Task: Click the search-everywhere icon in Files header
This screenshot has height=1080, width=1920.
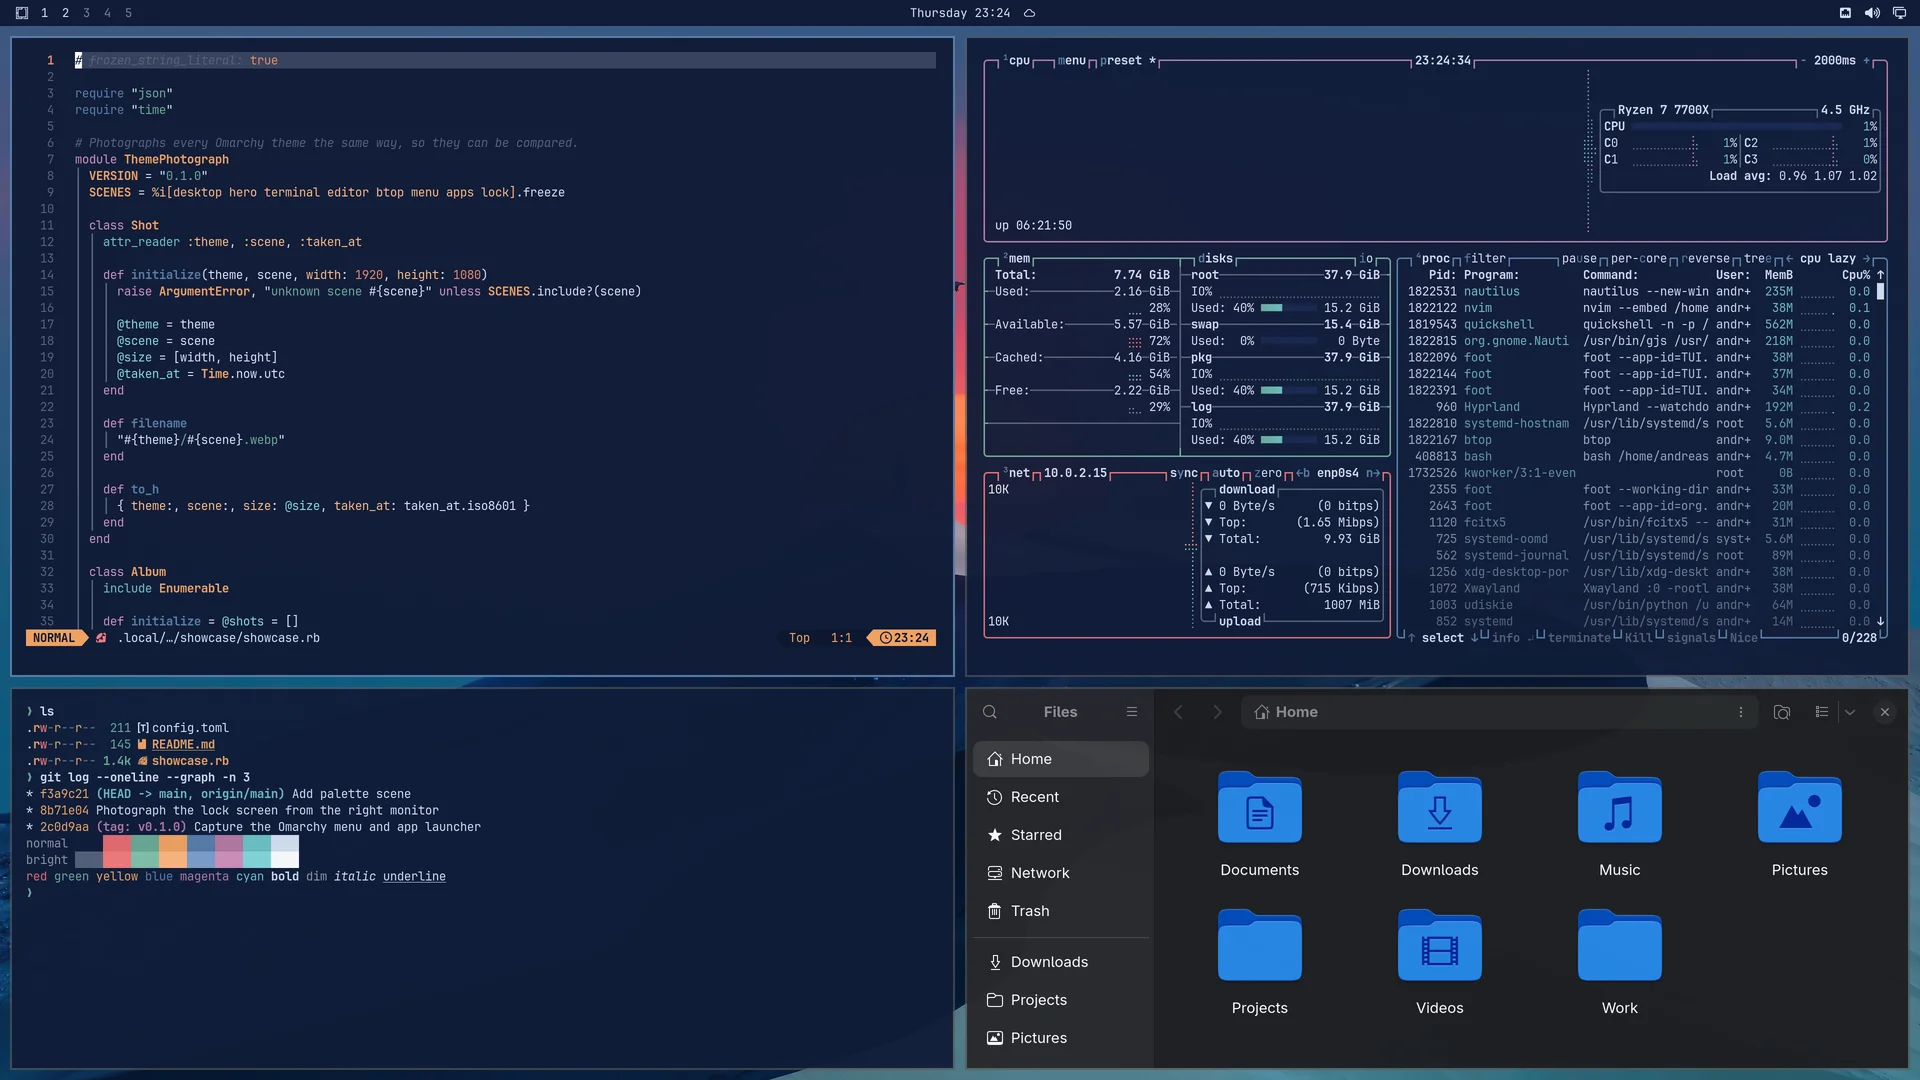Action: [1782, 712]
